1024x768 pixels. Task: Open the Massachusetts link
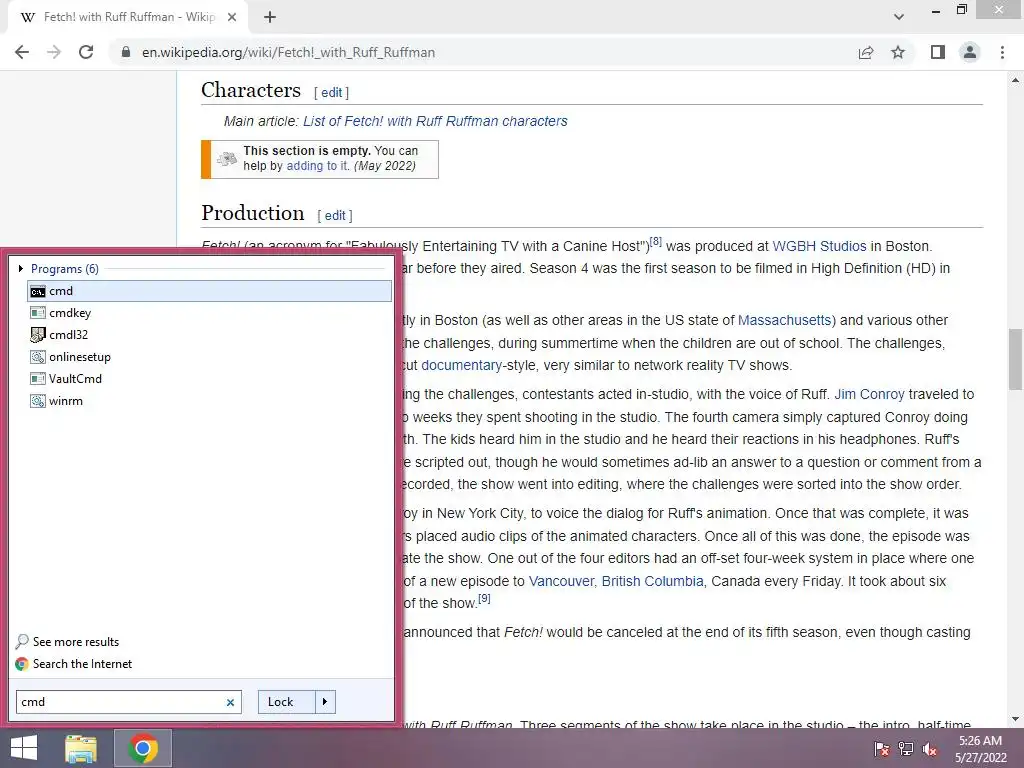(784, 321)
